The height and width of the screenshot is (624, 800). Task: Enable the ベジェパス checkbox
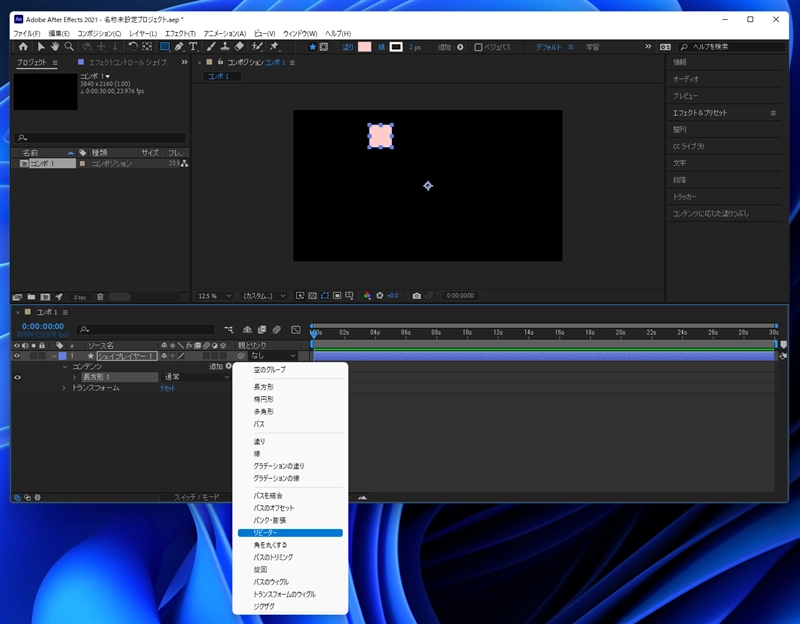point(479,47)
